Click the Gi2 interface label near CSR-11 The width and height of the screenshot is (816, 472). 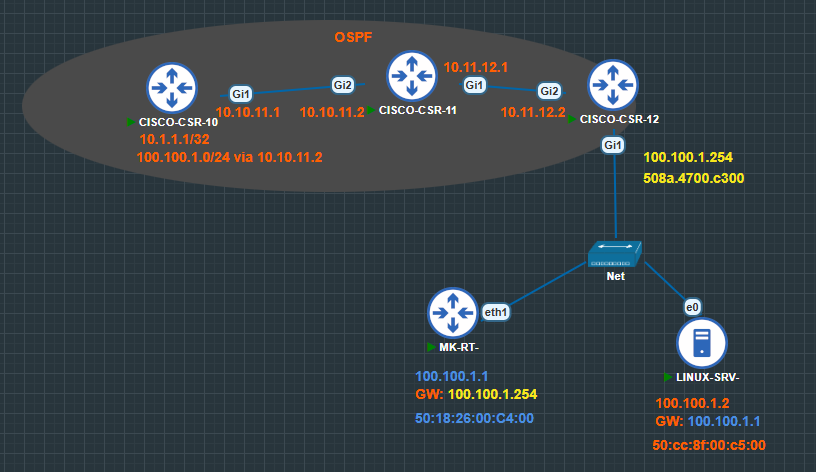343,85
